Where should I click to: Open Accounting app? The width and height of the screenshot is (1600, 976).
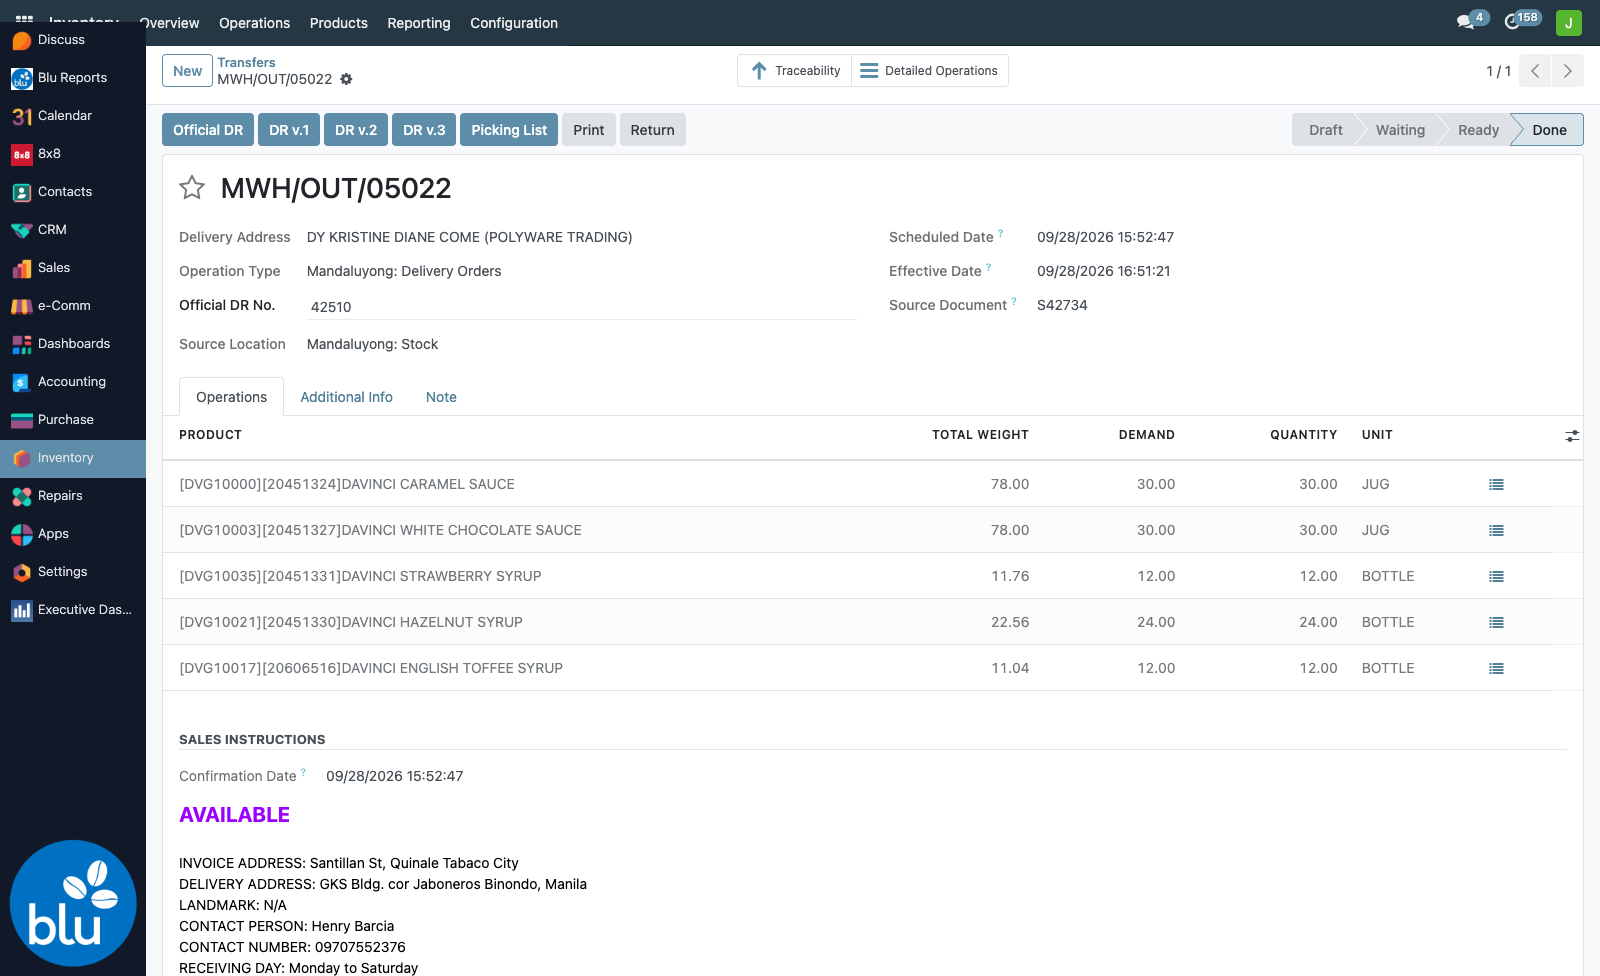73,382
